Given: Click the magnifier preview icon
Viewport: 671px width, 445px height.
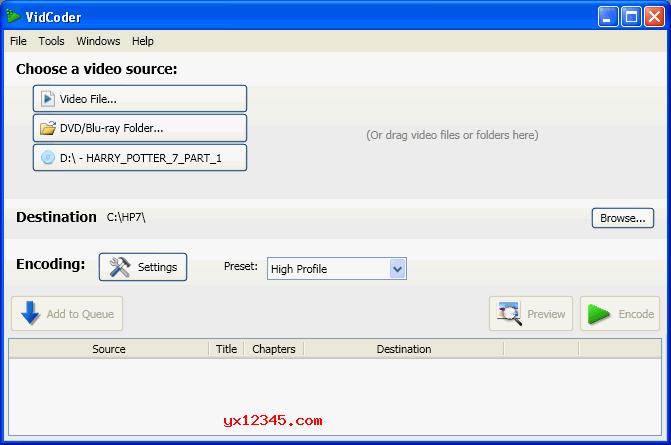Looking at the screenshot, I should pos(509,314).
